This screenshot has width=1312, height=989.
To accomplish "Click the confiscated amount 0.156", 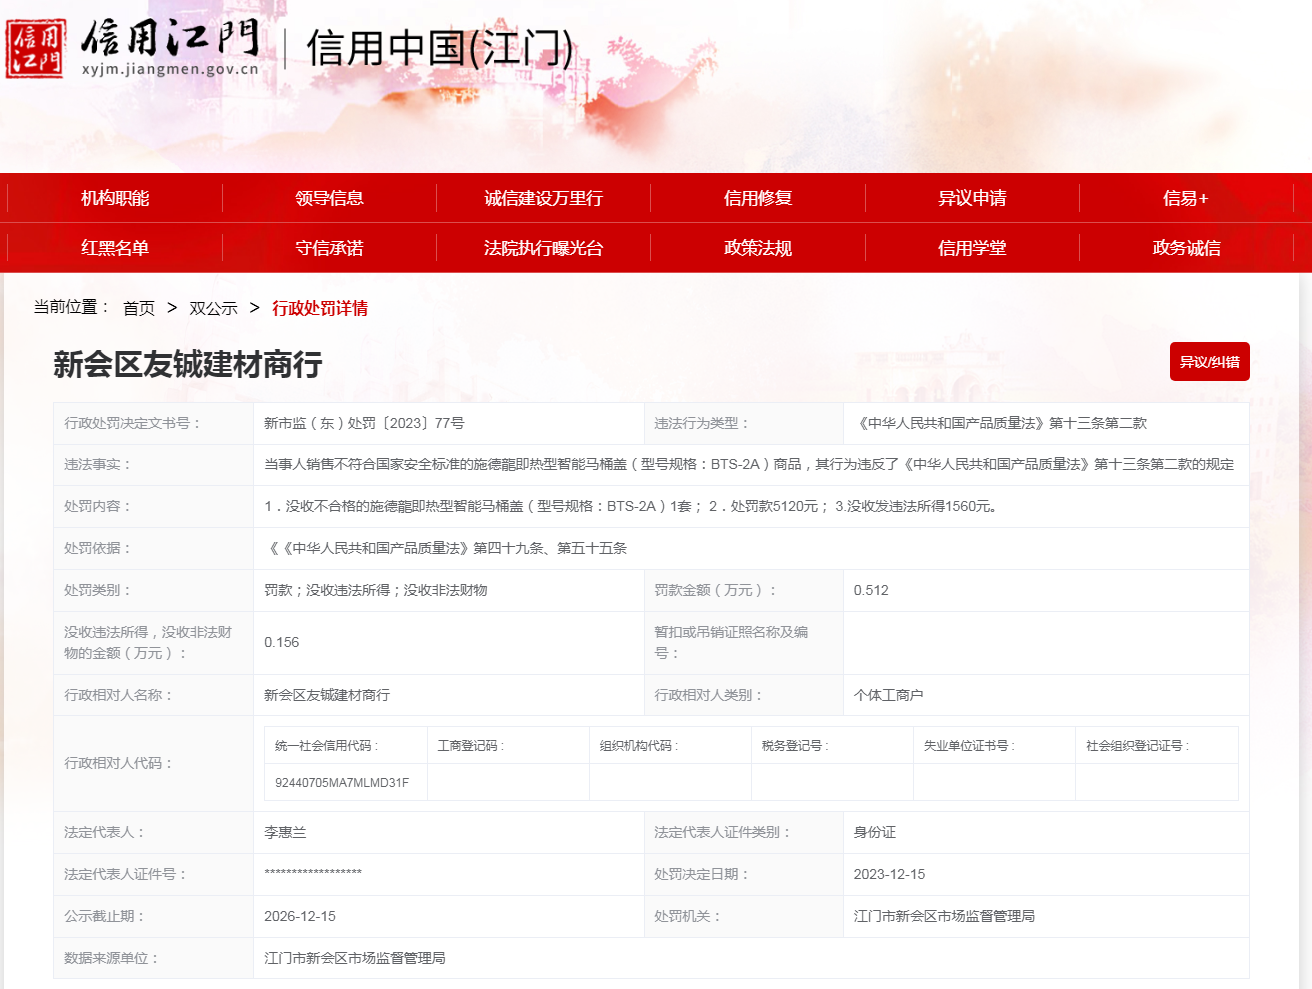I will click(x=282, y=642).
